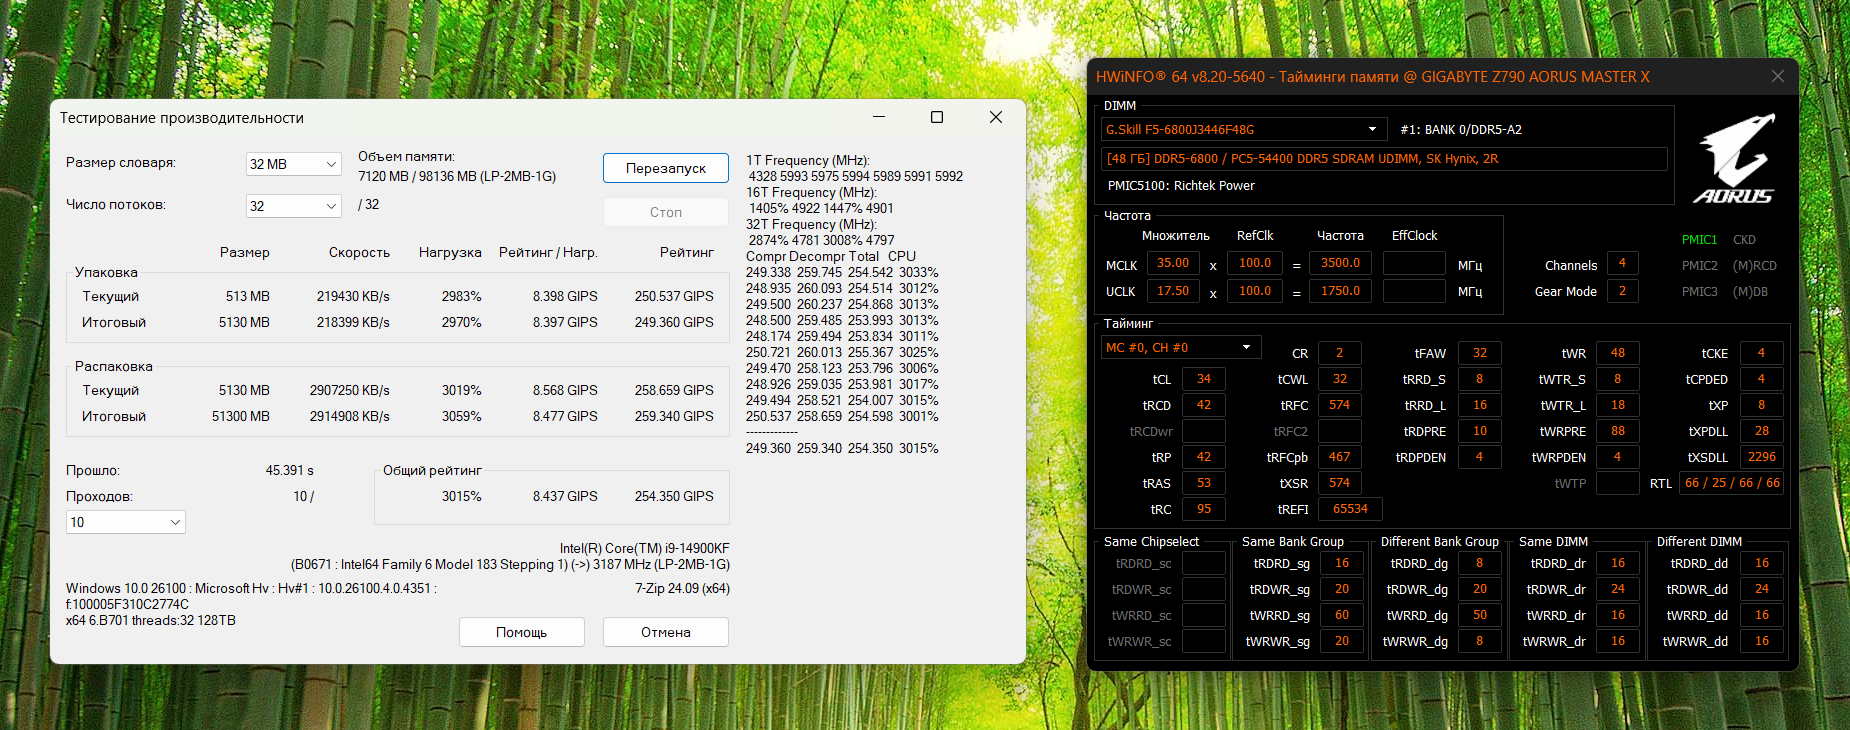Click the green PMIC1 label

coord(1699,240)
